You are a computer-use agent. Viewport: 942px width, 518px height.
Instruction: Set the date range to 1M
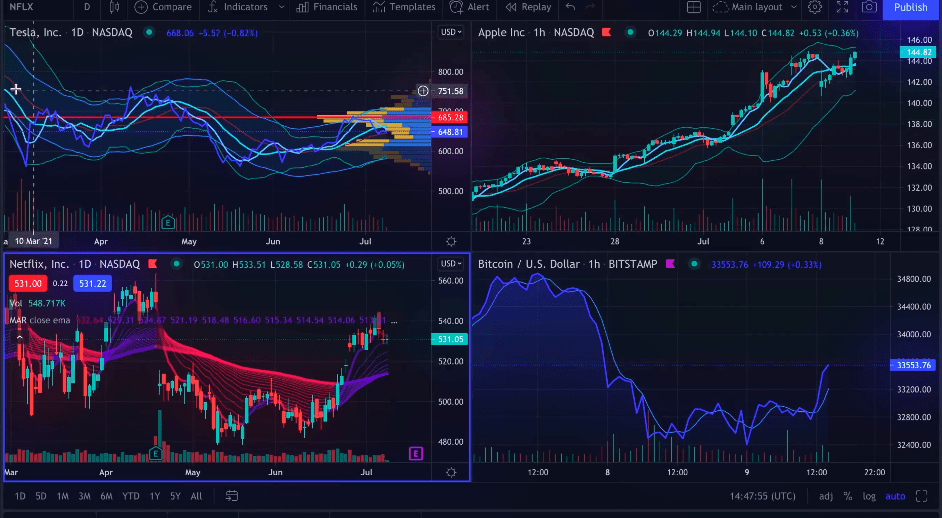(x=62, y=496)
